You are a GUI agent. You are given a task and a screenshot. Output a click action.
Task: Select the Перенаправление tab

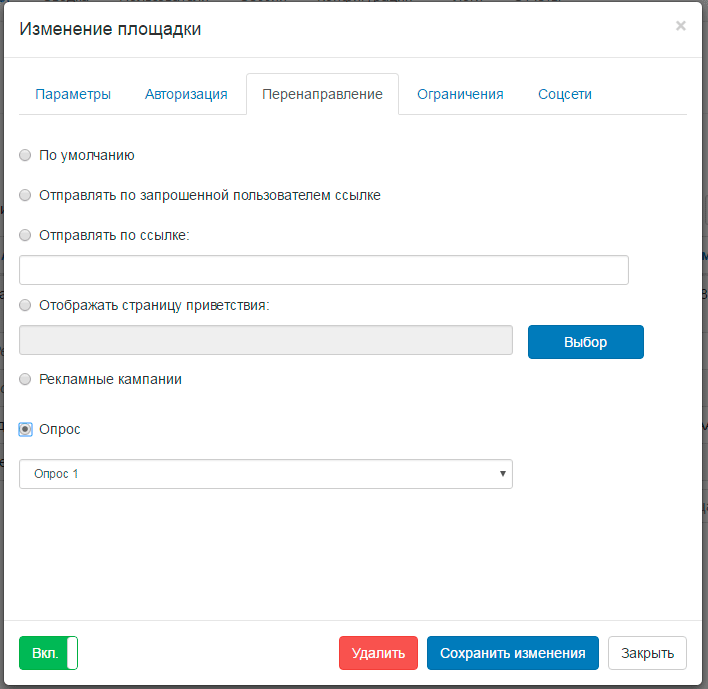click(322, 94)
